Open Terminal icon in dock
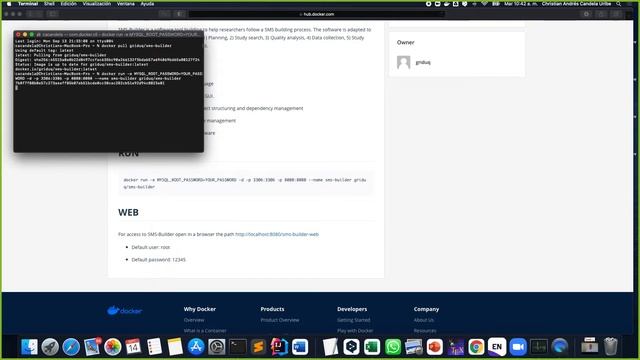640x360 pixels. [238, 347]
